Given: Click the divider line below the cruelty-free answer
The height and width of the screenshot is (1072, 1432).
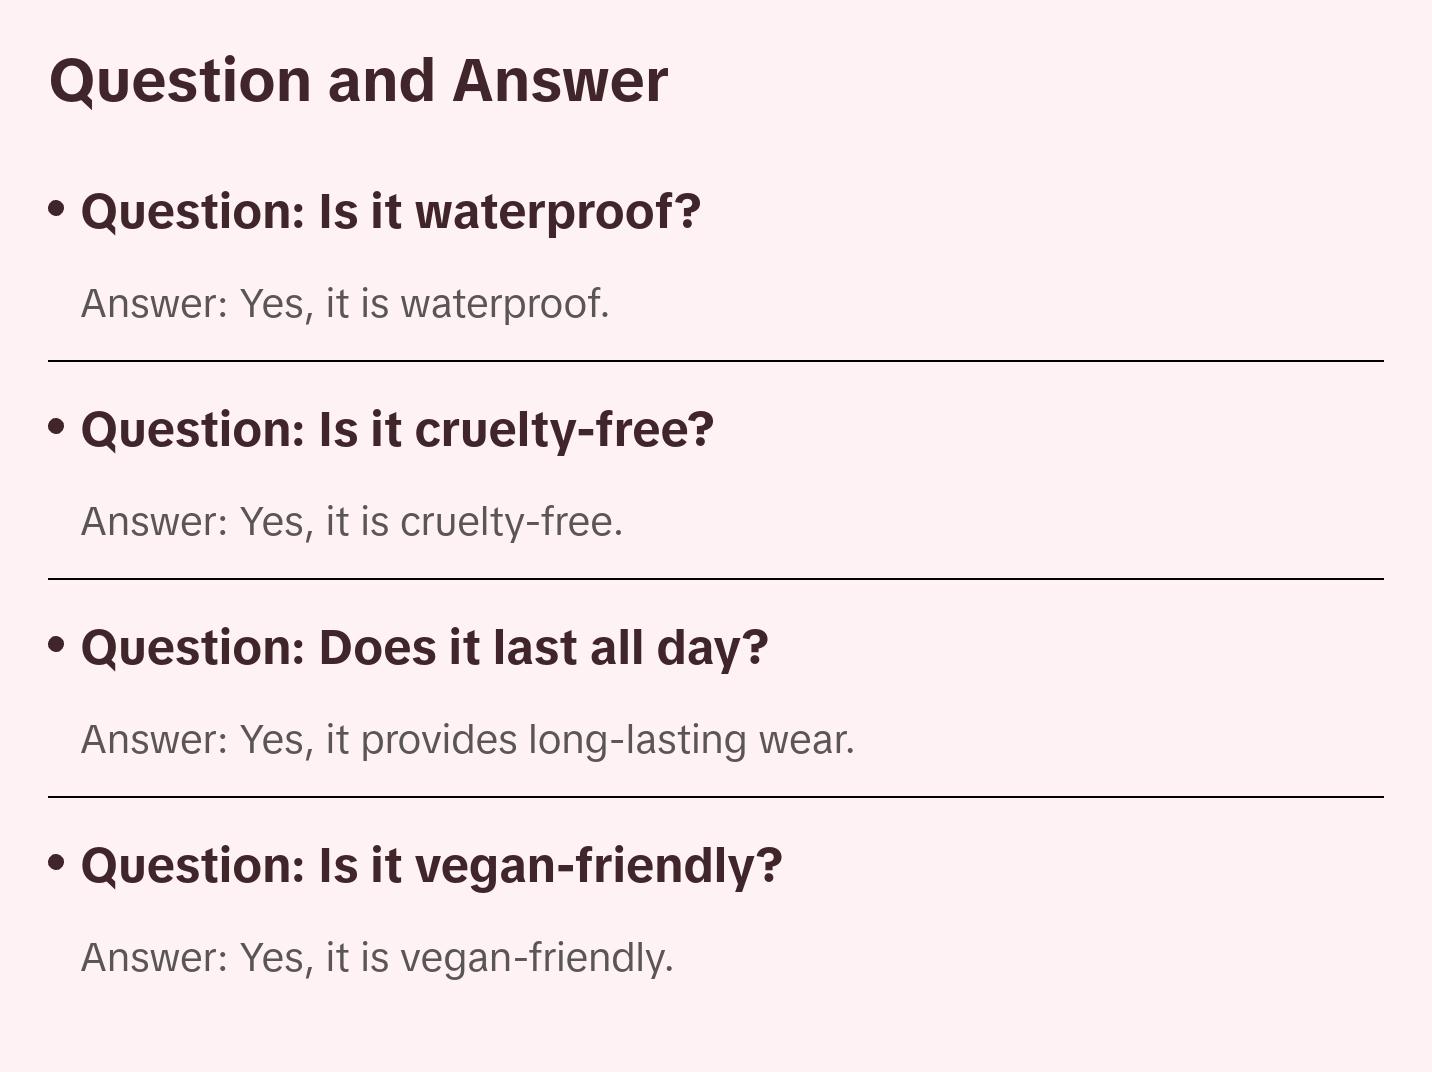Looking at the screenshot, I should [716, 579].
